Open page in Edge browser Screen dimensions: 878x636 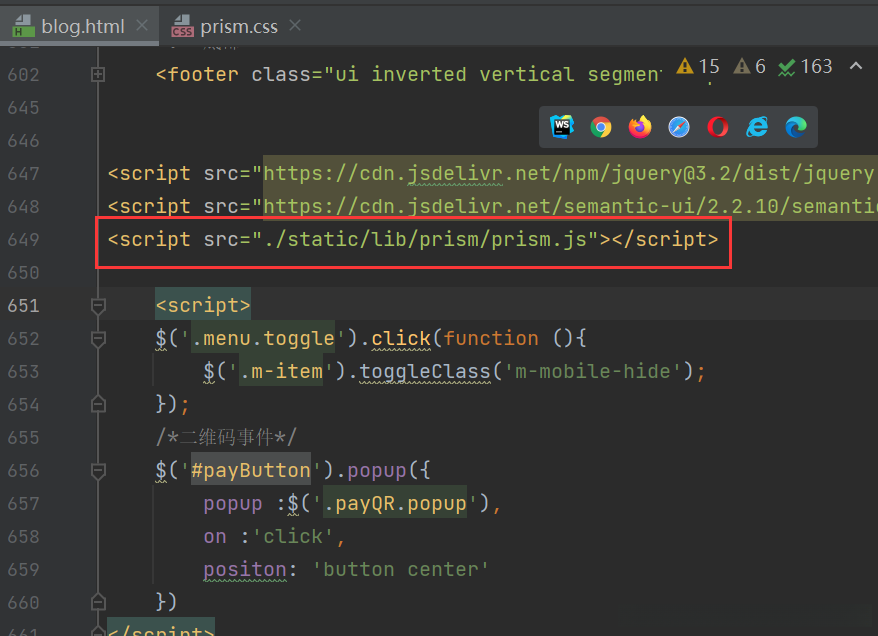[x=796, y=127]
